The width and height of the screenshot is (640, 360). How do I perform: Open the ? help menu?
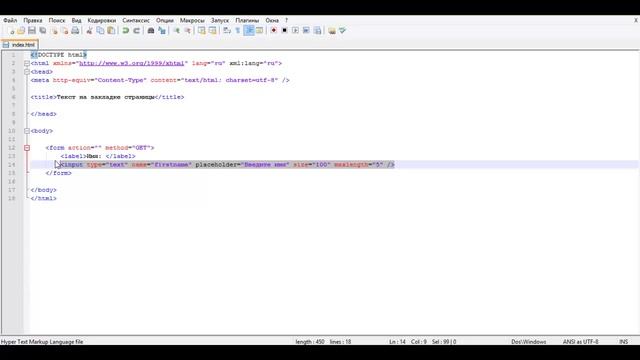tap(286, 20)
